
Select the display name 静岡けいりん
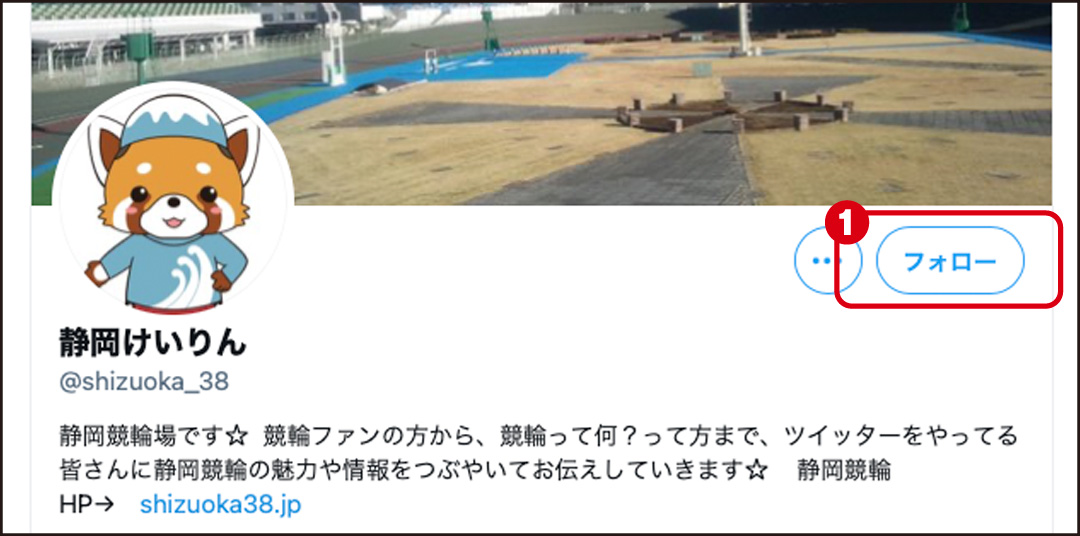point(153,342)
